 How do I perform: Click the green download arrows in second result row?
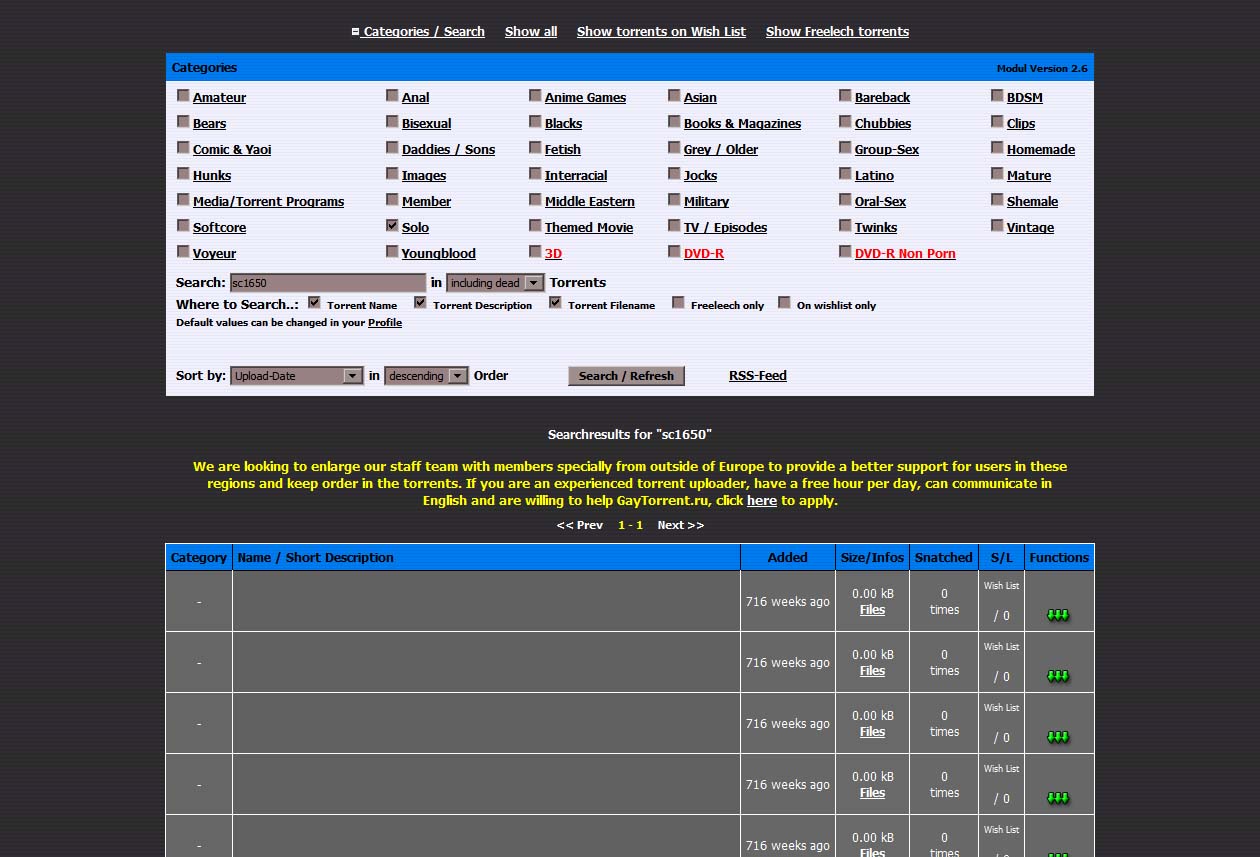tap(1058, 676)
